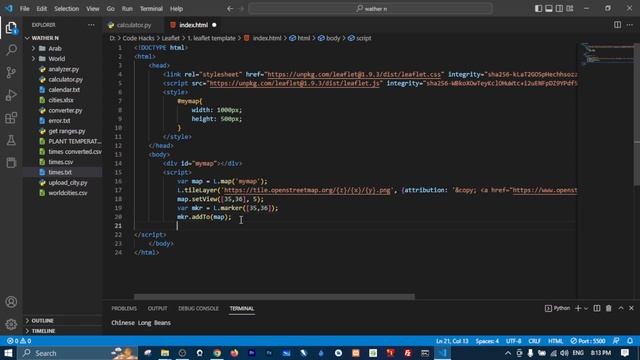Image resolution: width=640 pixels, height=360 pixels.
Task: Click the horizontal editor scrollbar
Action: tap(274, 297)
